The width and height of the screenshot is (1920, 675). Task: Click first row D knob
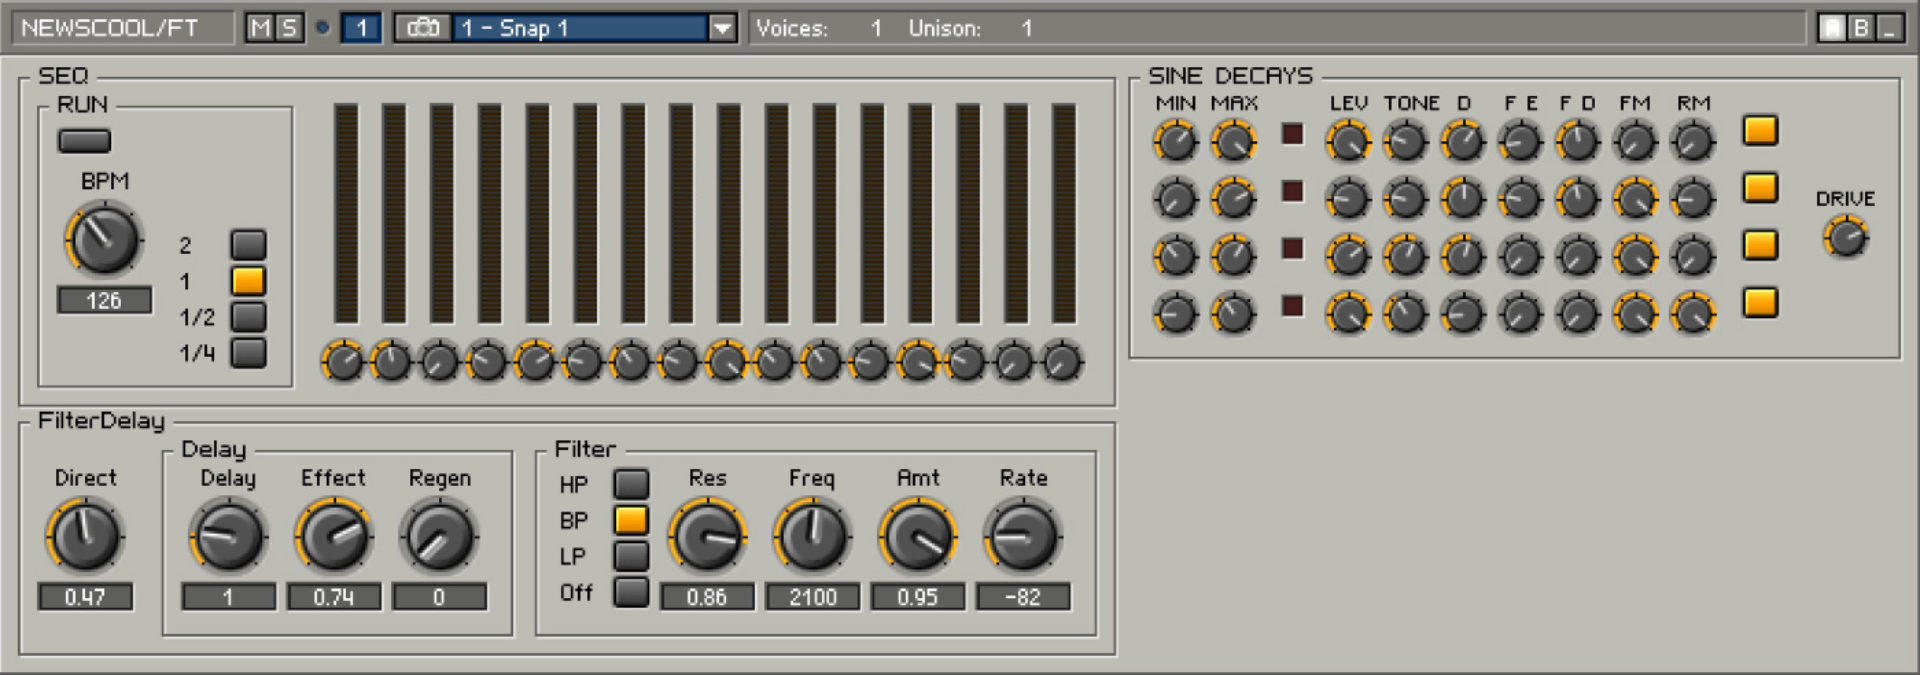click(x=1463, y=141)
